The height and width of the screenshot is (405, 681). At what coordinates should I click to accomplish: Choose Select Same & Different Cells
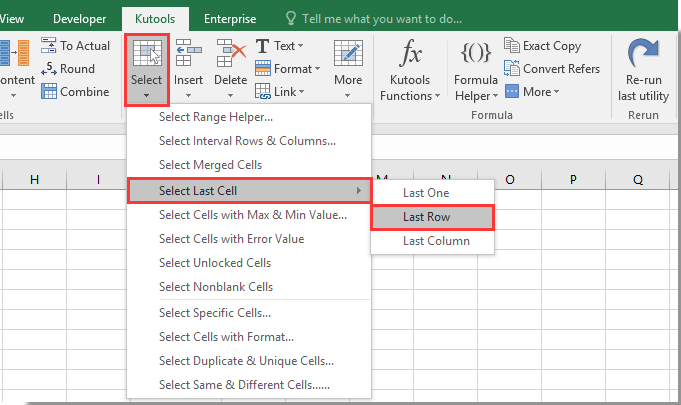tap(249, 385)
